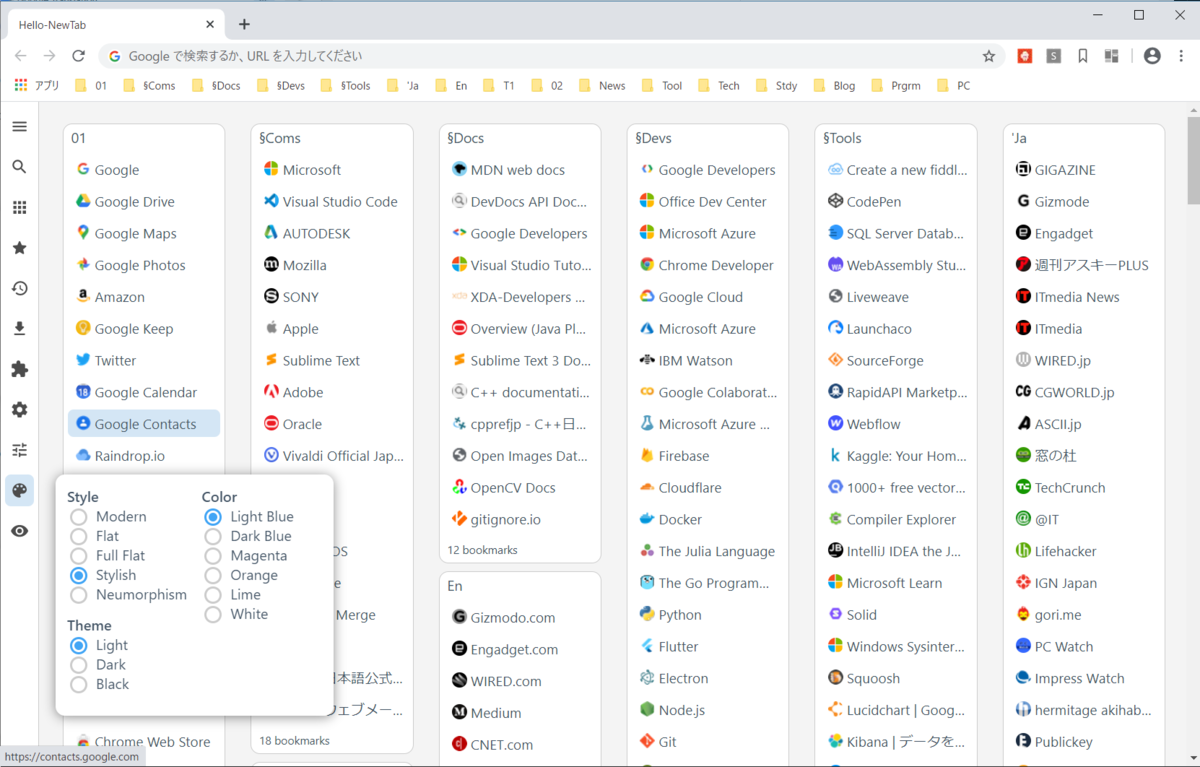Select the Magenta color option
Image resolution: width=1200 pixels, height=767 pixels.
coord(212,556)
